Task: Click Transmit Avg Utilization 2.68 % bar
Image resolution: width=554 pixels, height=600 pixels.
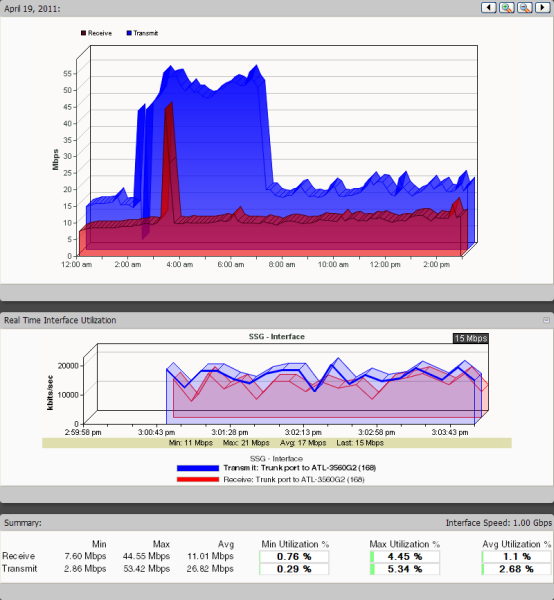Action: pos(516,569)
